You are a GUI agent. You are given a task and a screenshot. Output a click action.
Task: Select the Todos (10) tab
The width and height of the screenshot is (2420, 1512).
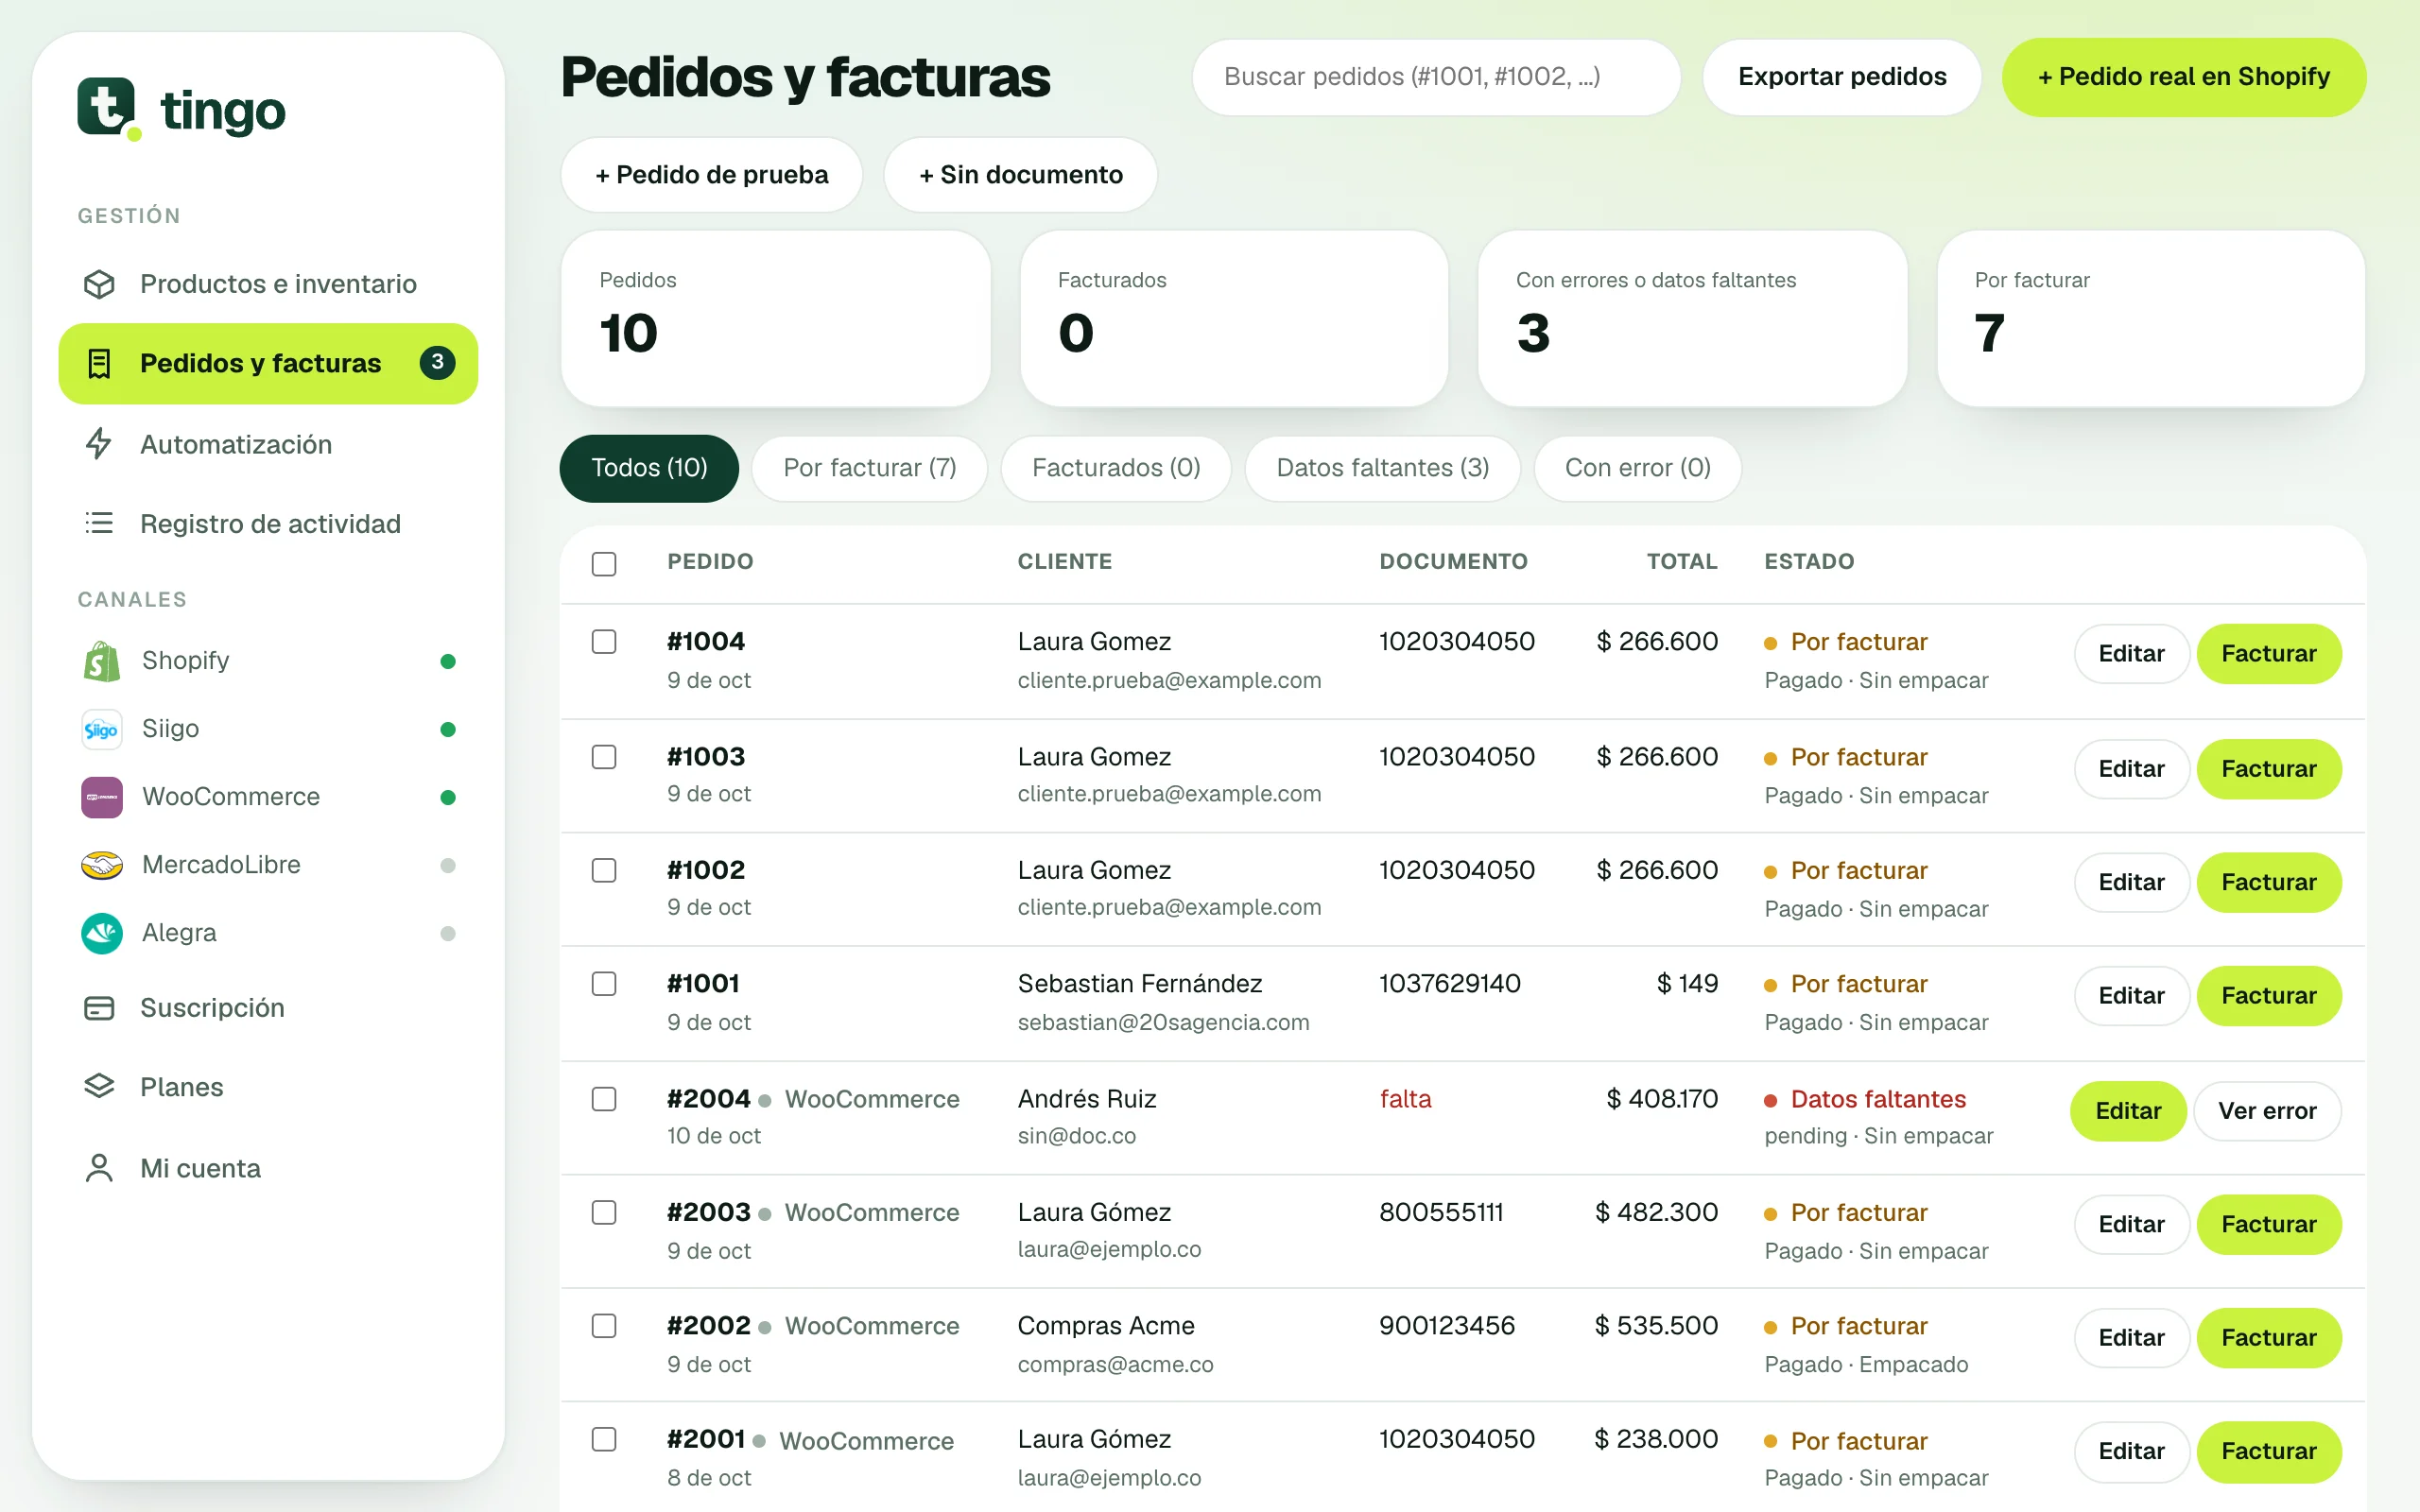649,468
